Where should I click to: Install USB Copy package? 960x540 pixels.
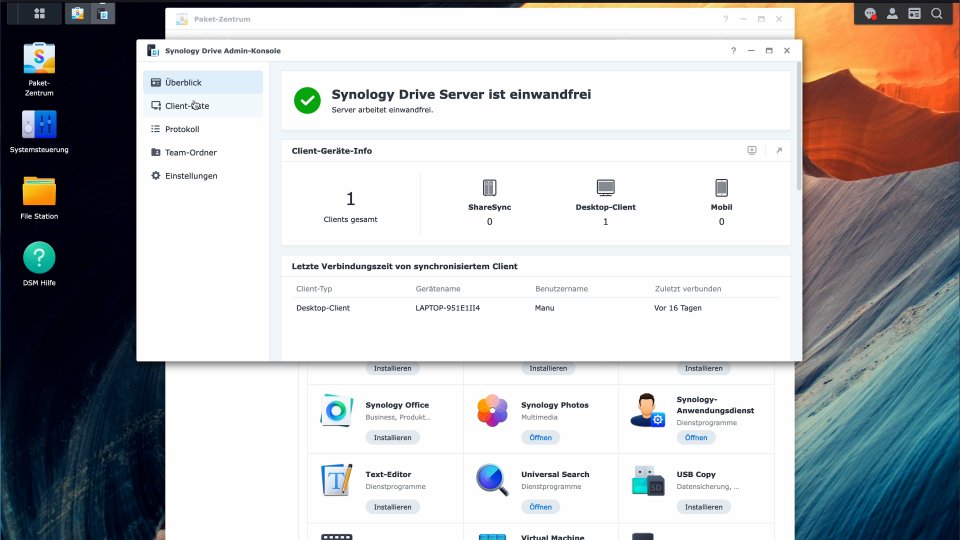[703, 507]
